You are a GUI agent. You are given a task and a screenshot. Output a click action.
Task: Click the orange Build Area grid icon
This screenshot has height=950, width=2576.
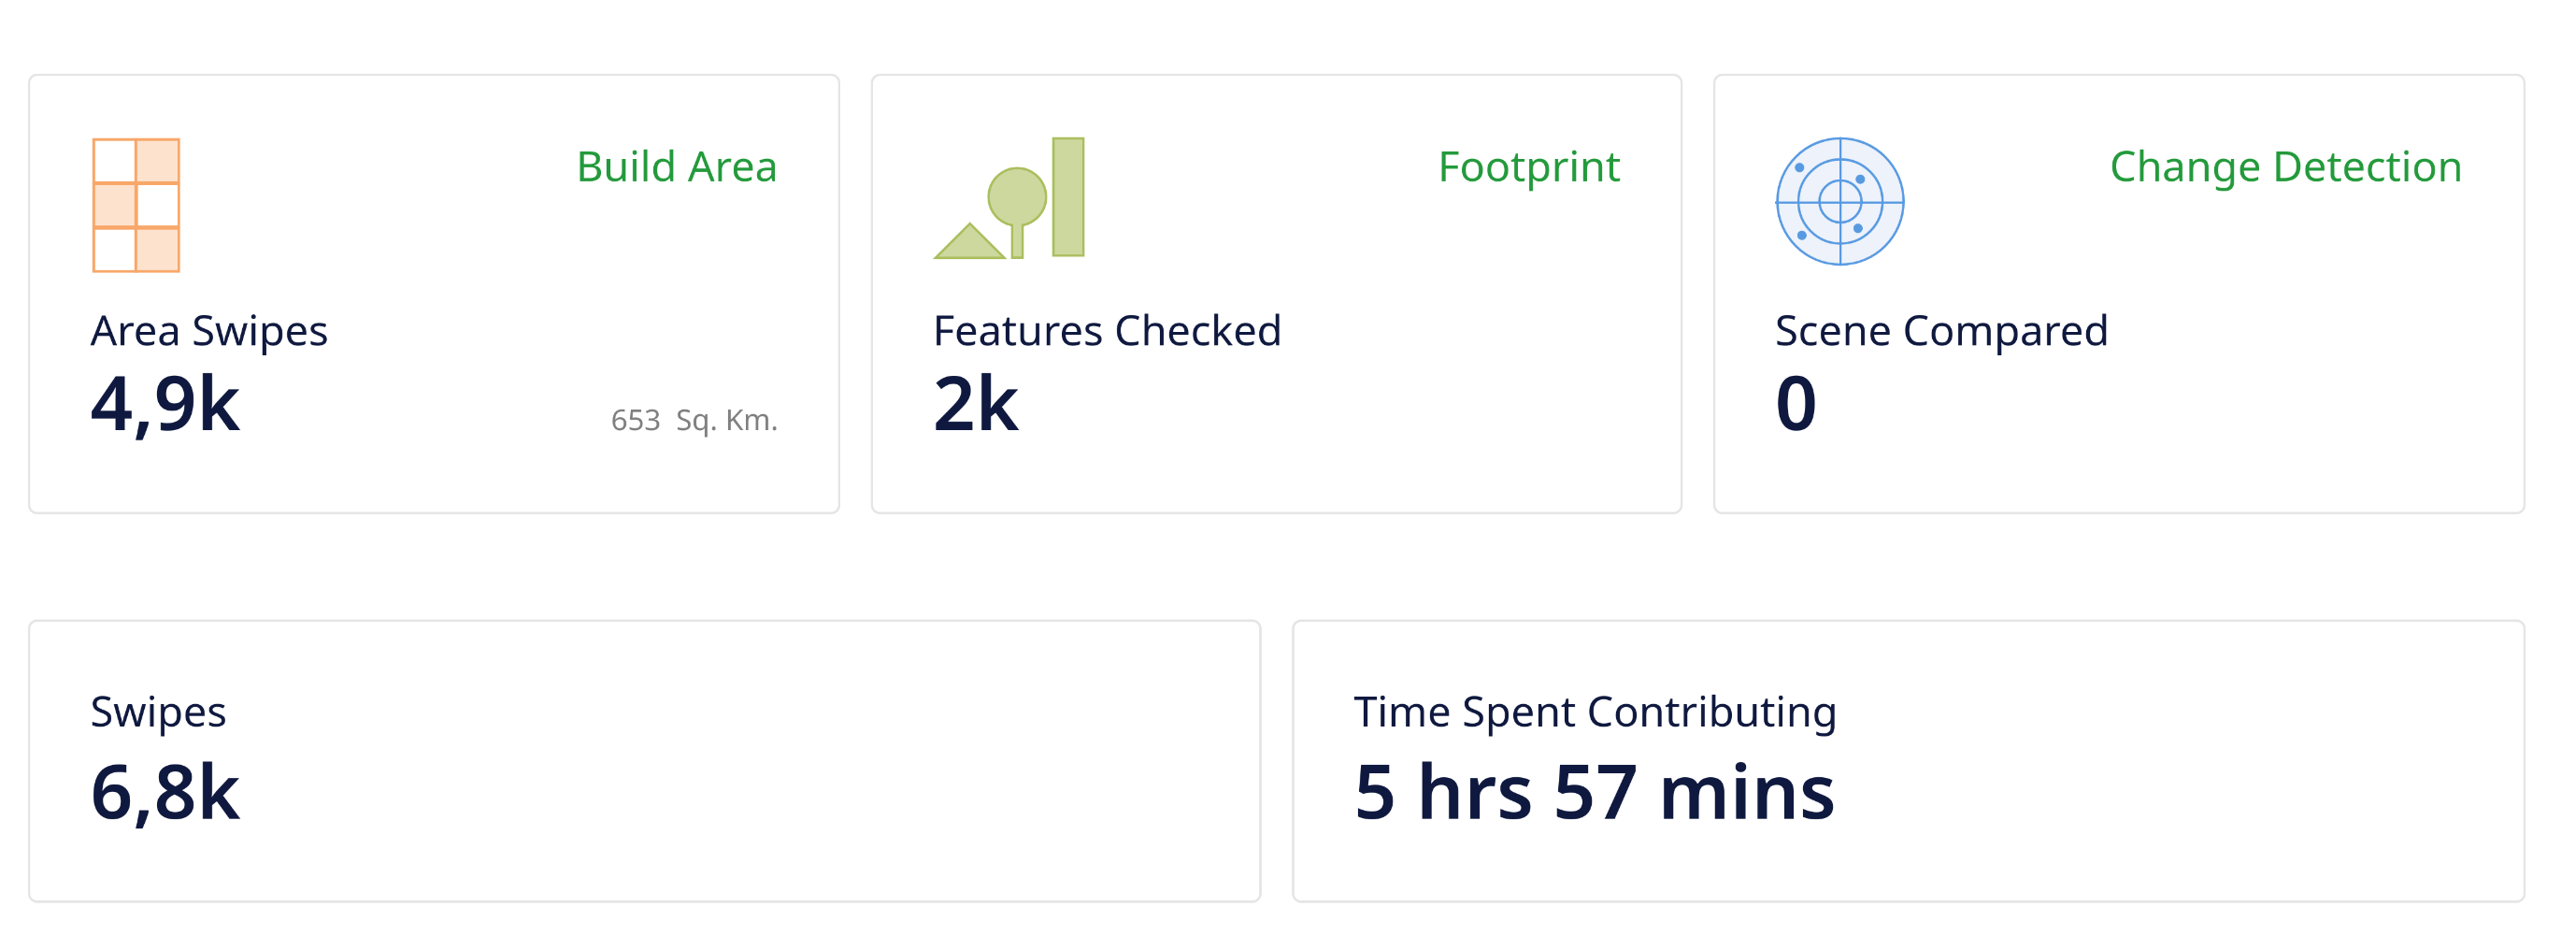point(136,205)
